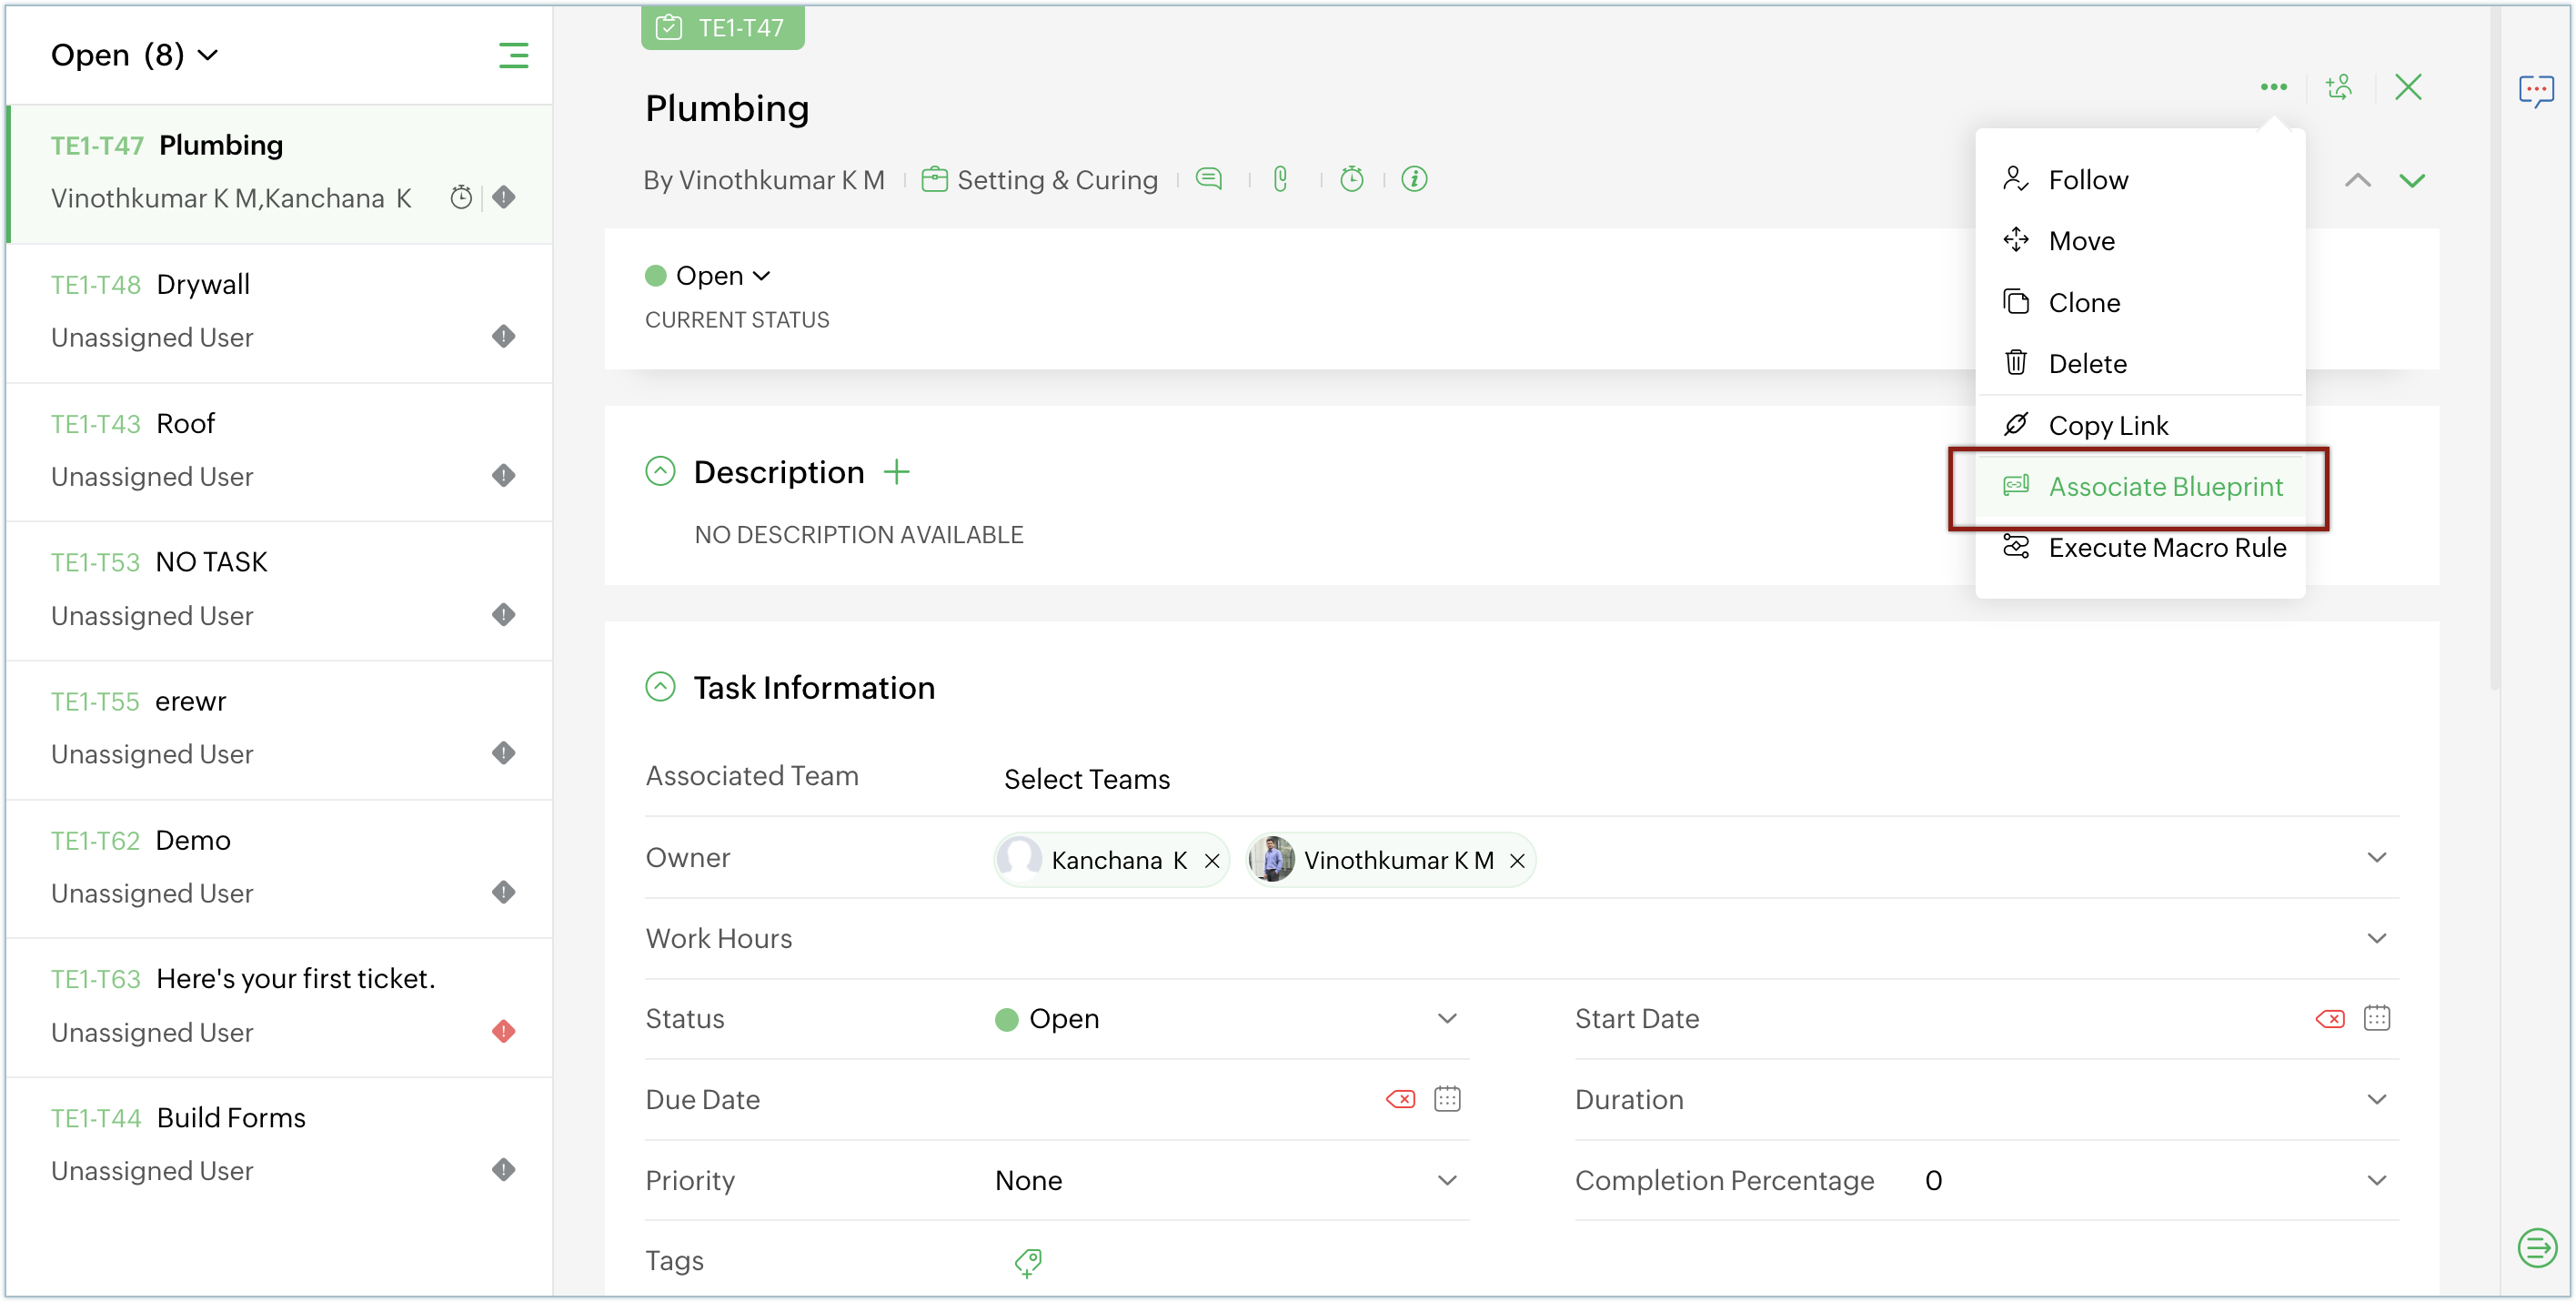Screen dimensions: 2576x1302
Task: Click the task info icon in header
Action: 1414,179
